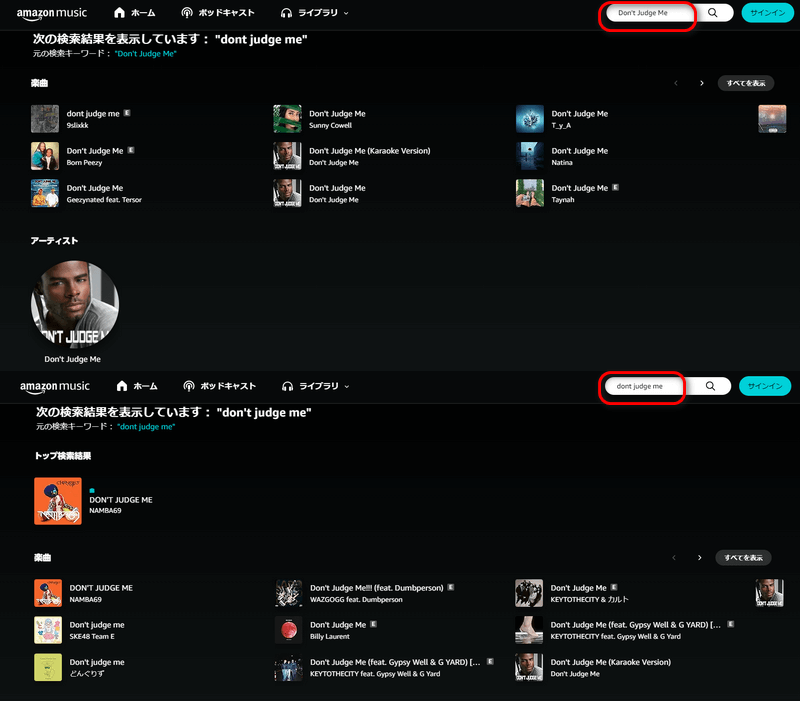Click the Amazon Music logo in the upper header
Viewport: 800px width, 701px height.
tap(52, 14)
